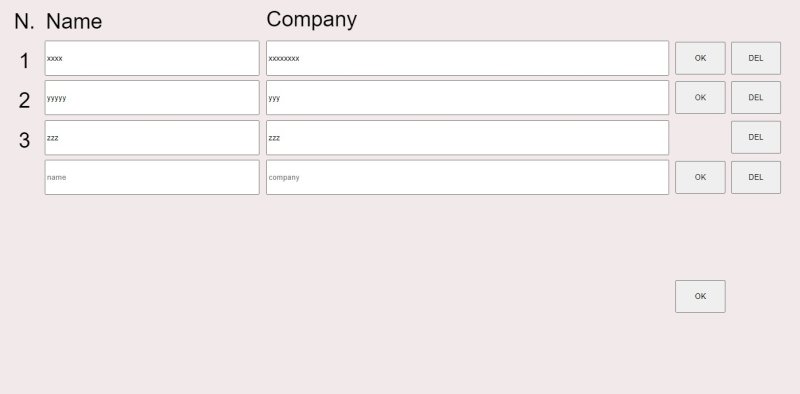Confirm row 2 with its OK button
Screen dimensions: 800x394
[701, 97]
